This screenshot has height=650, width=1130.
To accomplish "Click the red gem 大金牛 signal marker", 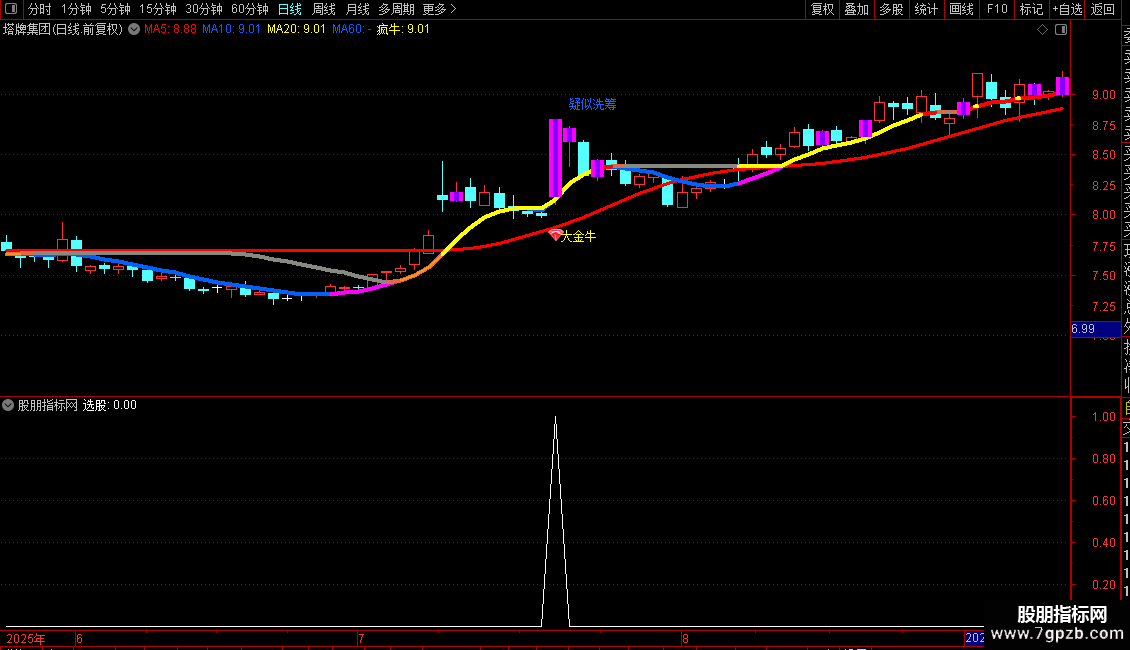I will coord(555,235).
